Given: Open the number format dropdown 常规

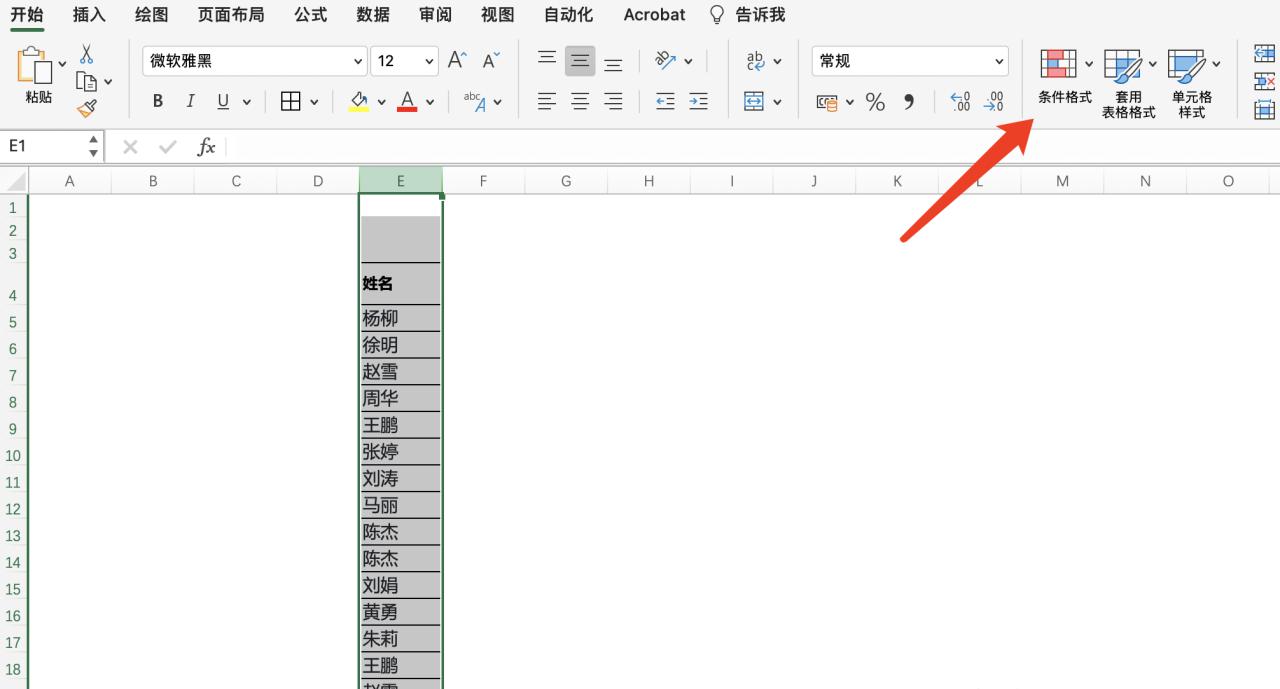Looking at the screenshot, I should click(999, 61).
